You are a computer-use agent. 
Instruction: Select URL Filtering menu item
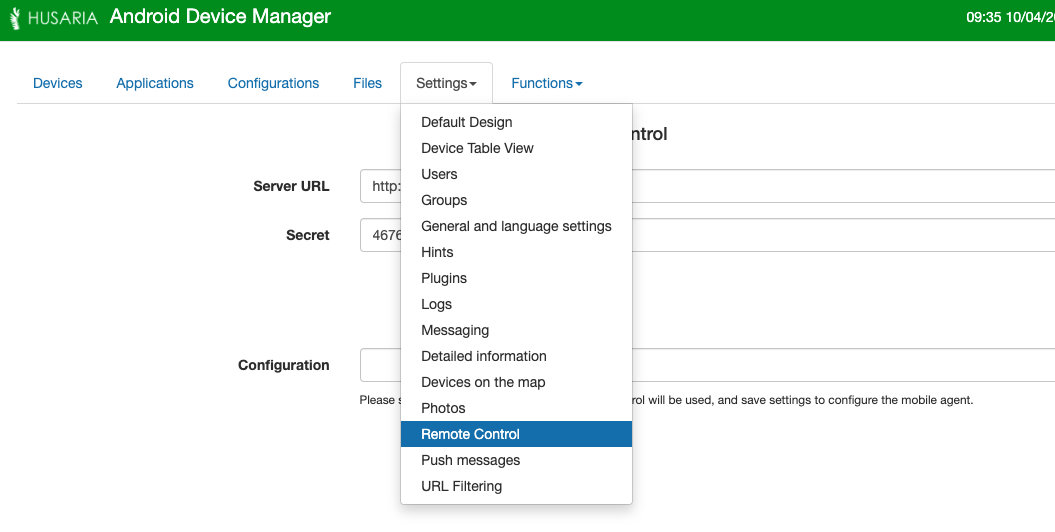coord(516,486)
